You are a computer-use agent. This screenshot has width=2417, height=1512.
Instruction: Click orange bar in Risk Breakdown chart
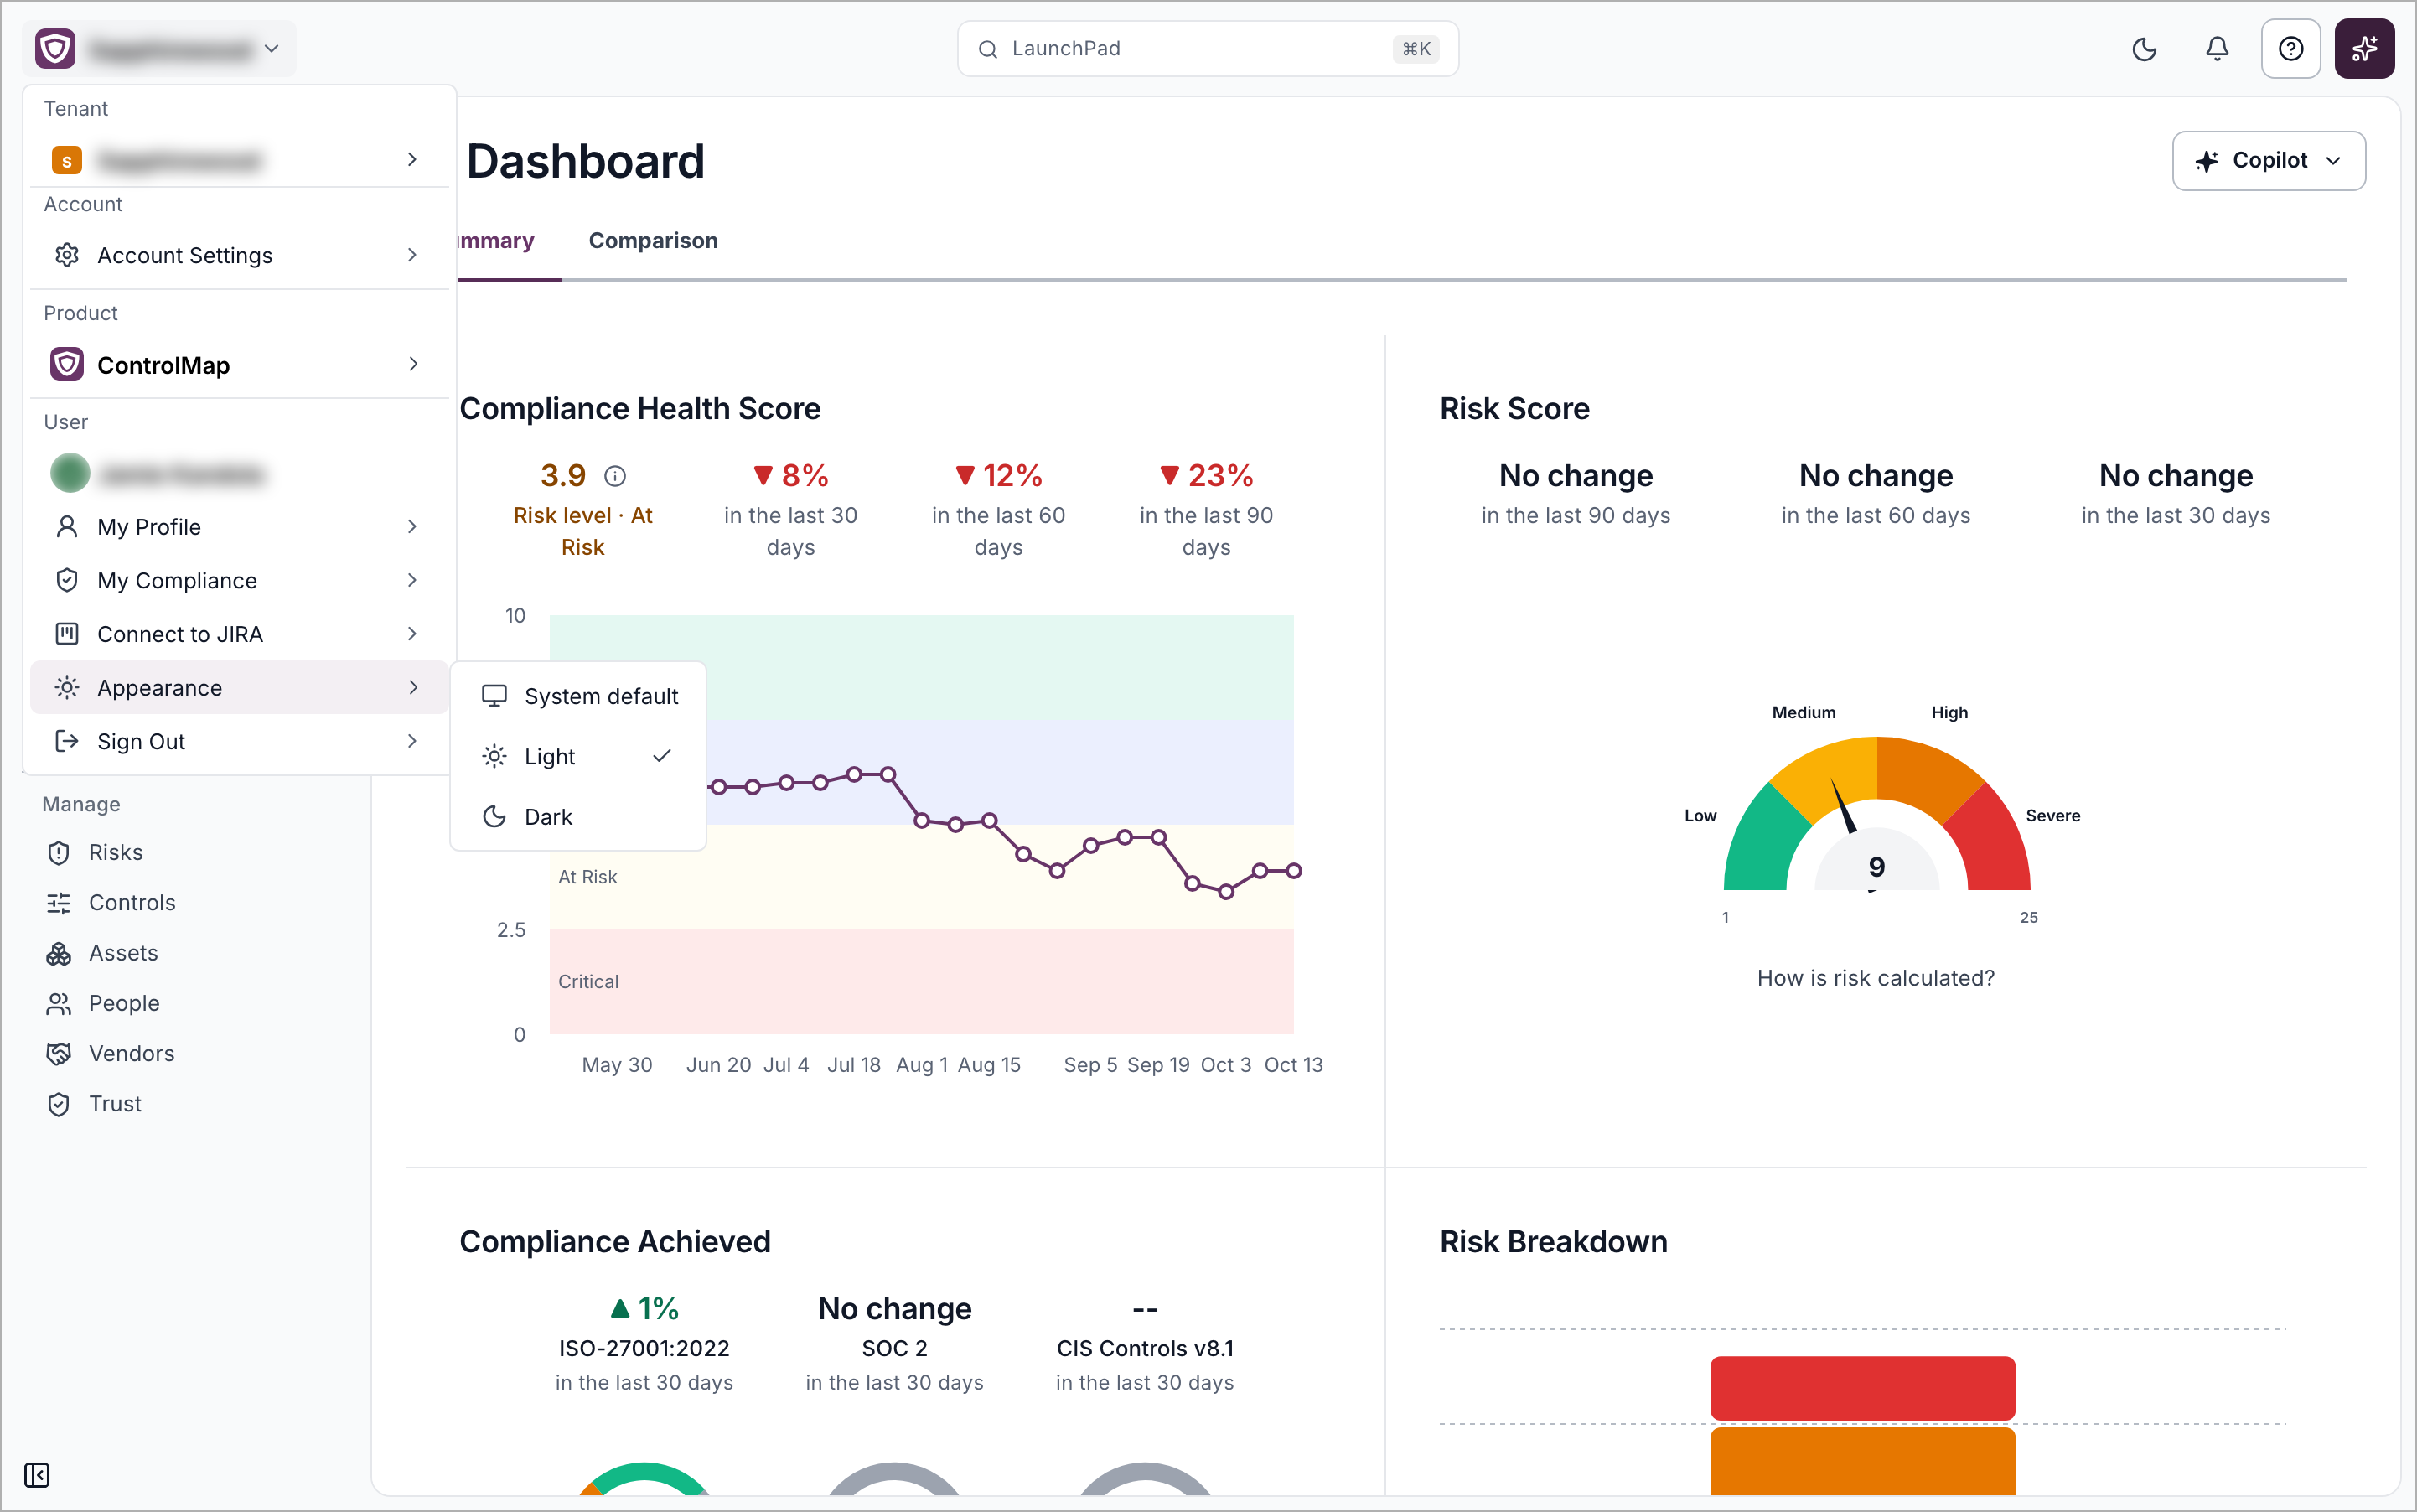pyautogui.click(x=1862, y=1461)
